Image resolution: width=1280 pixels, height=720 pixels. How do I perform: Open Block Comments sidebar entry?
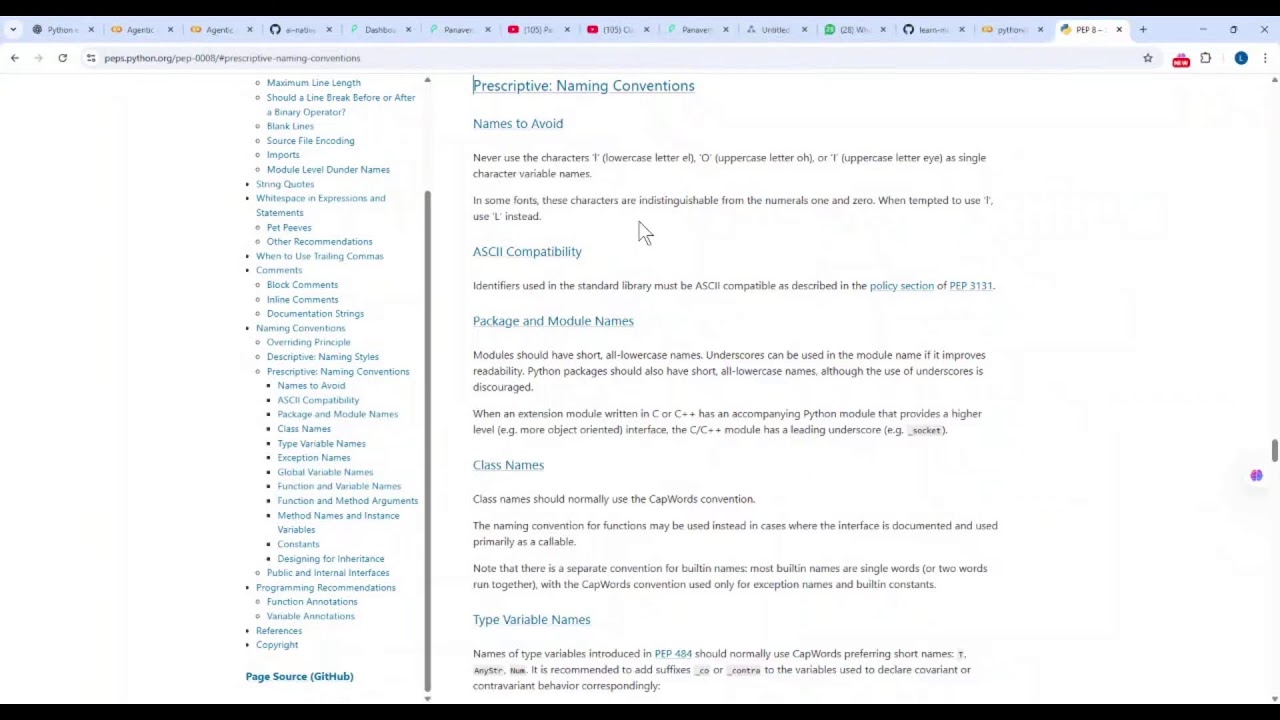point(302,285)
